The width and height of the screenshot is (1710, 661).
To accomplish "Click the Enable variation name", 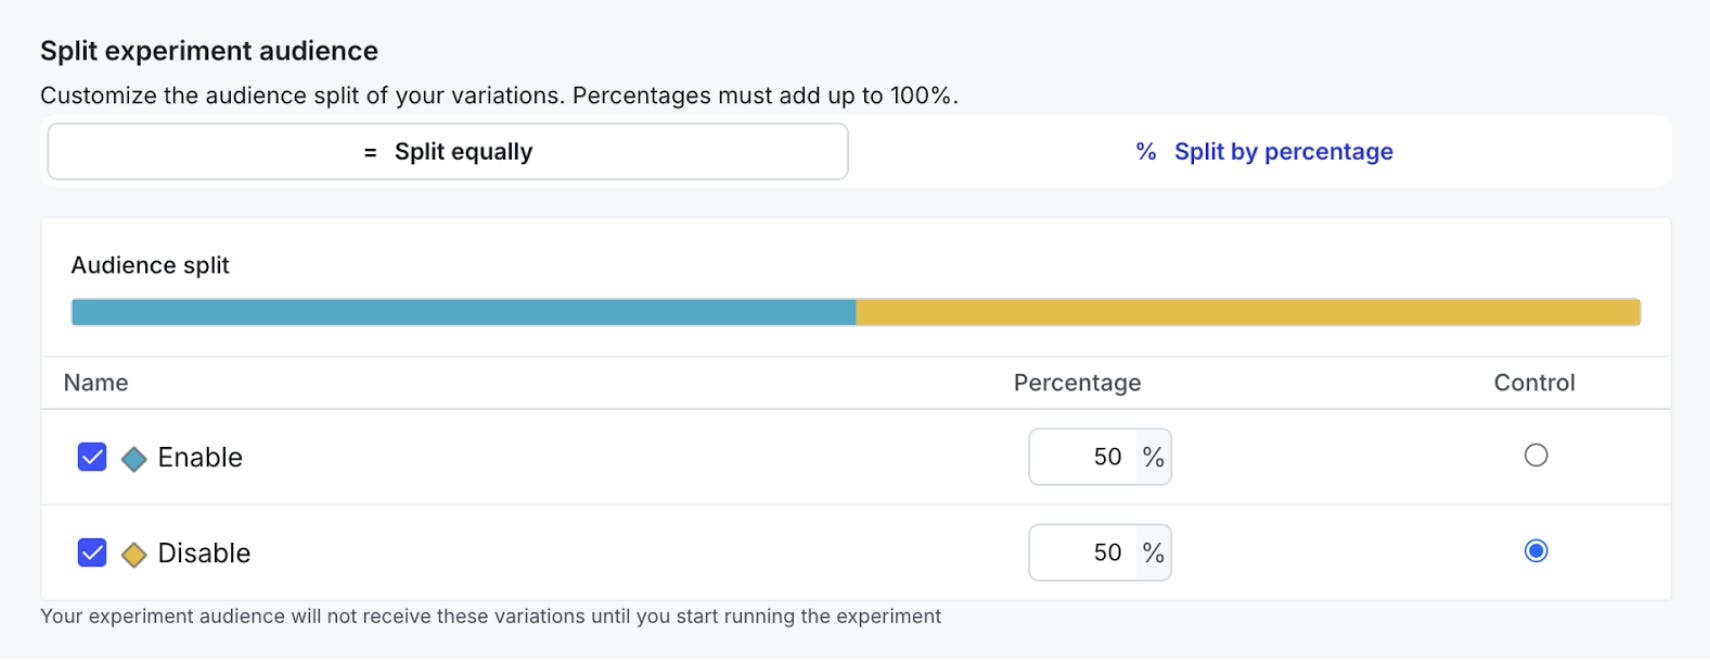I will coord(200,457).
